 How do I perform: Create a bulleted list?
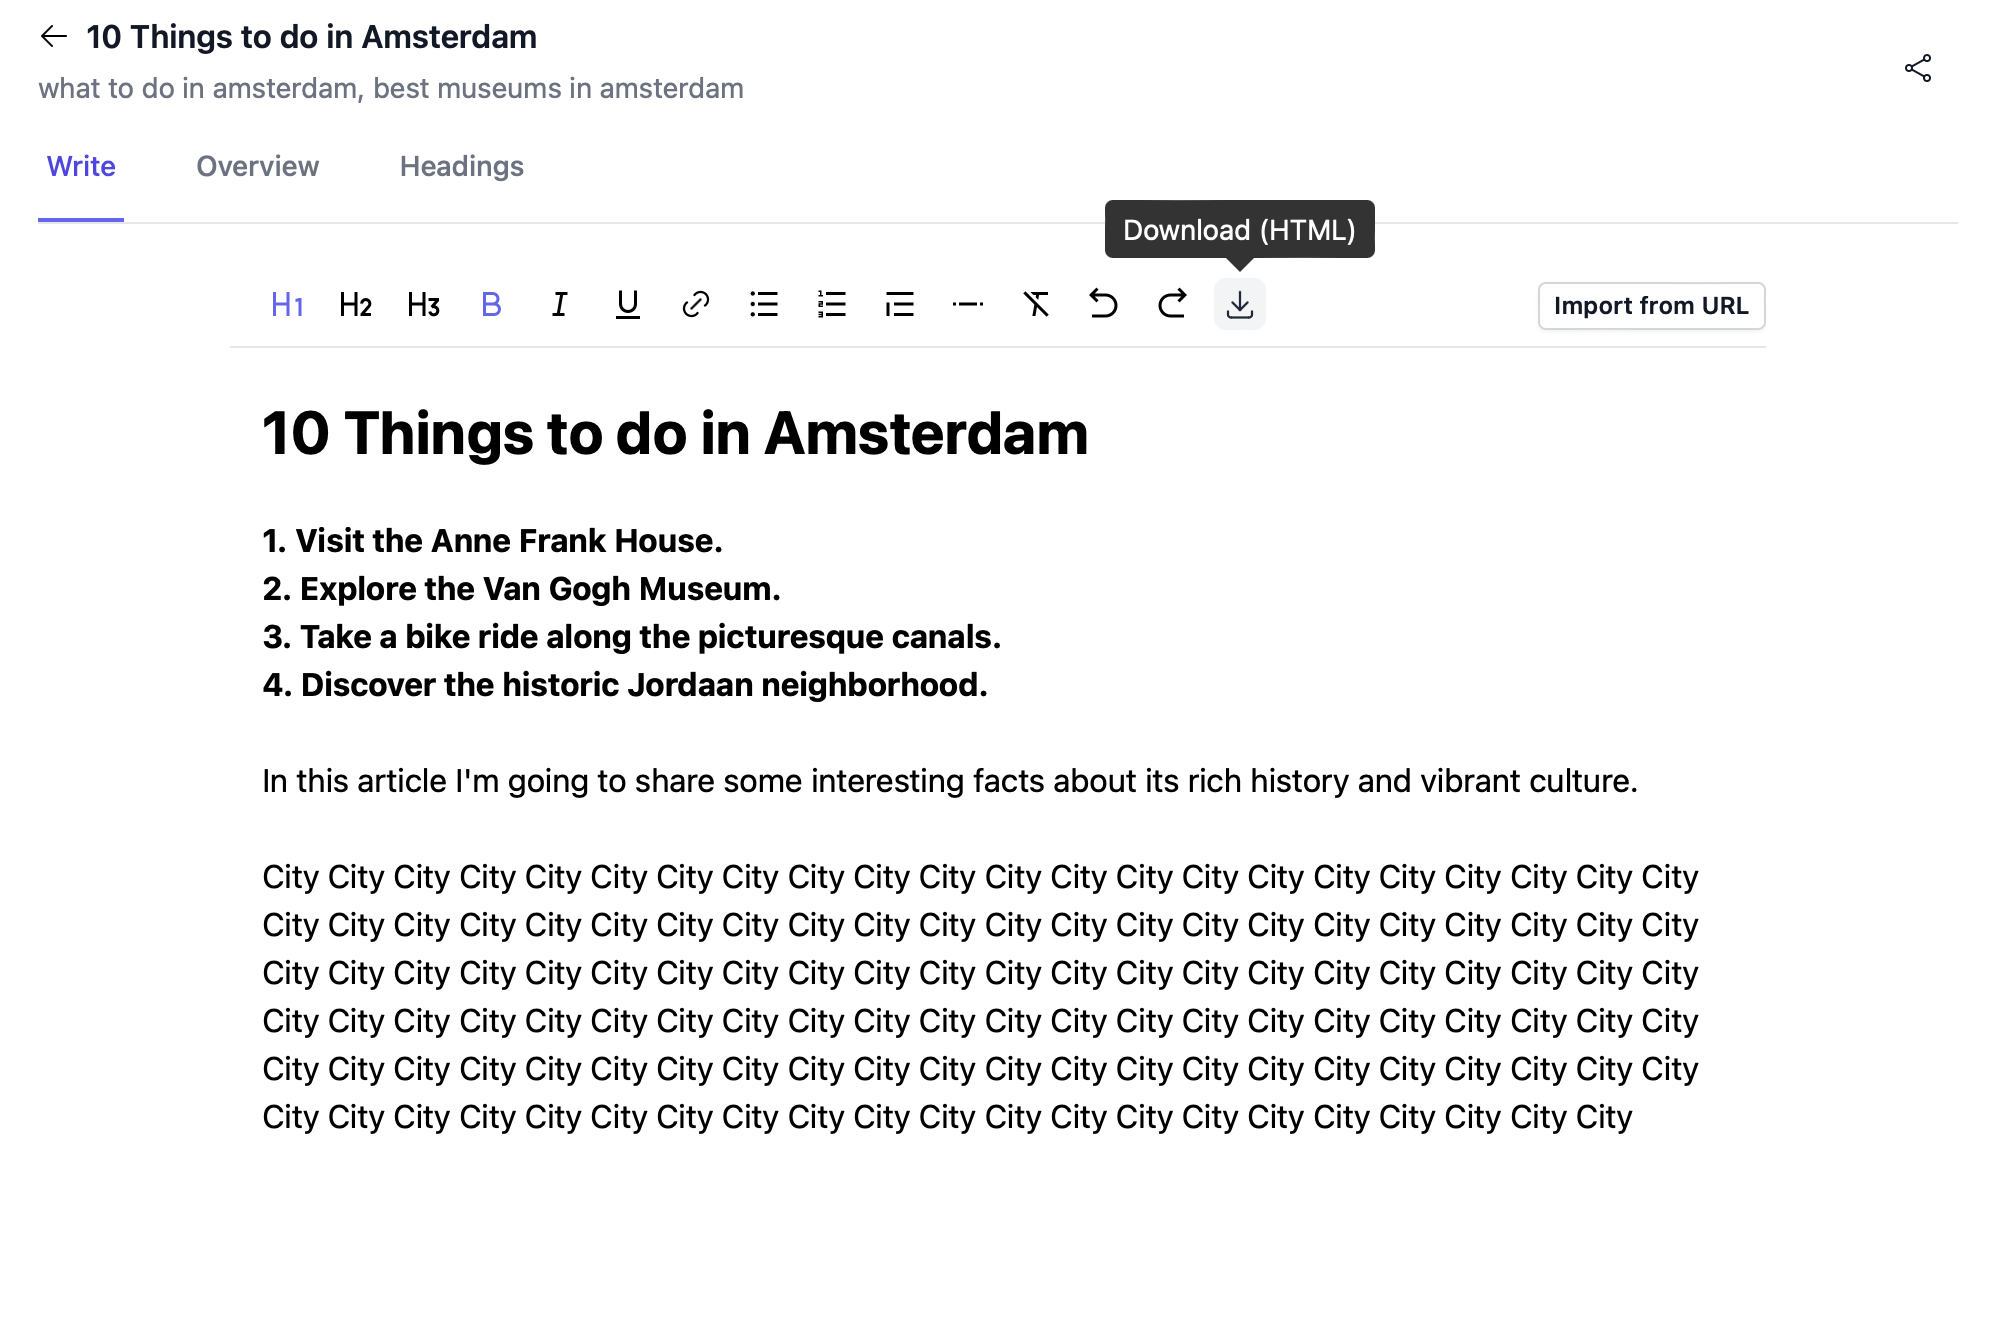point(763,305)
